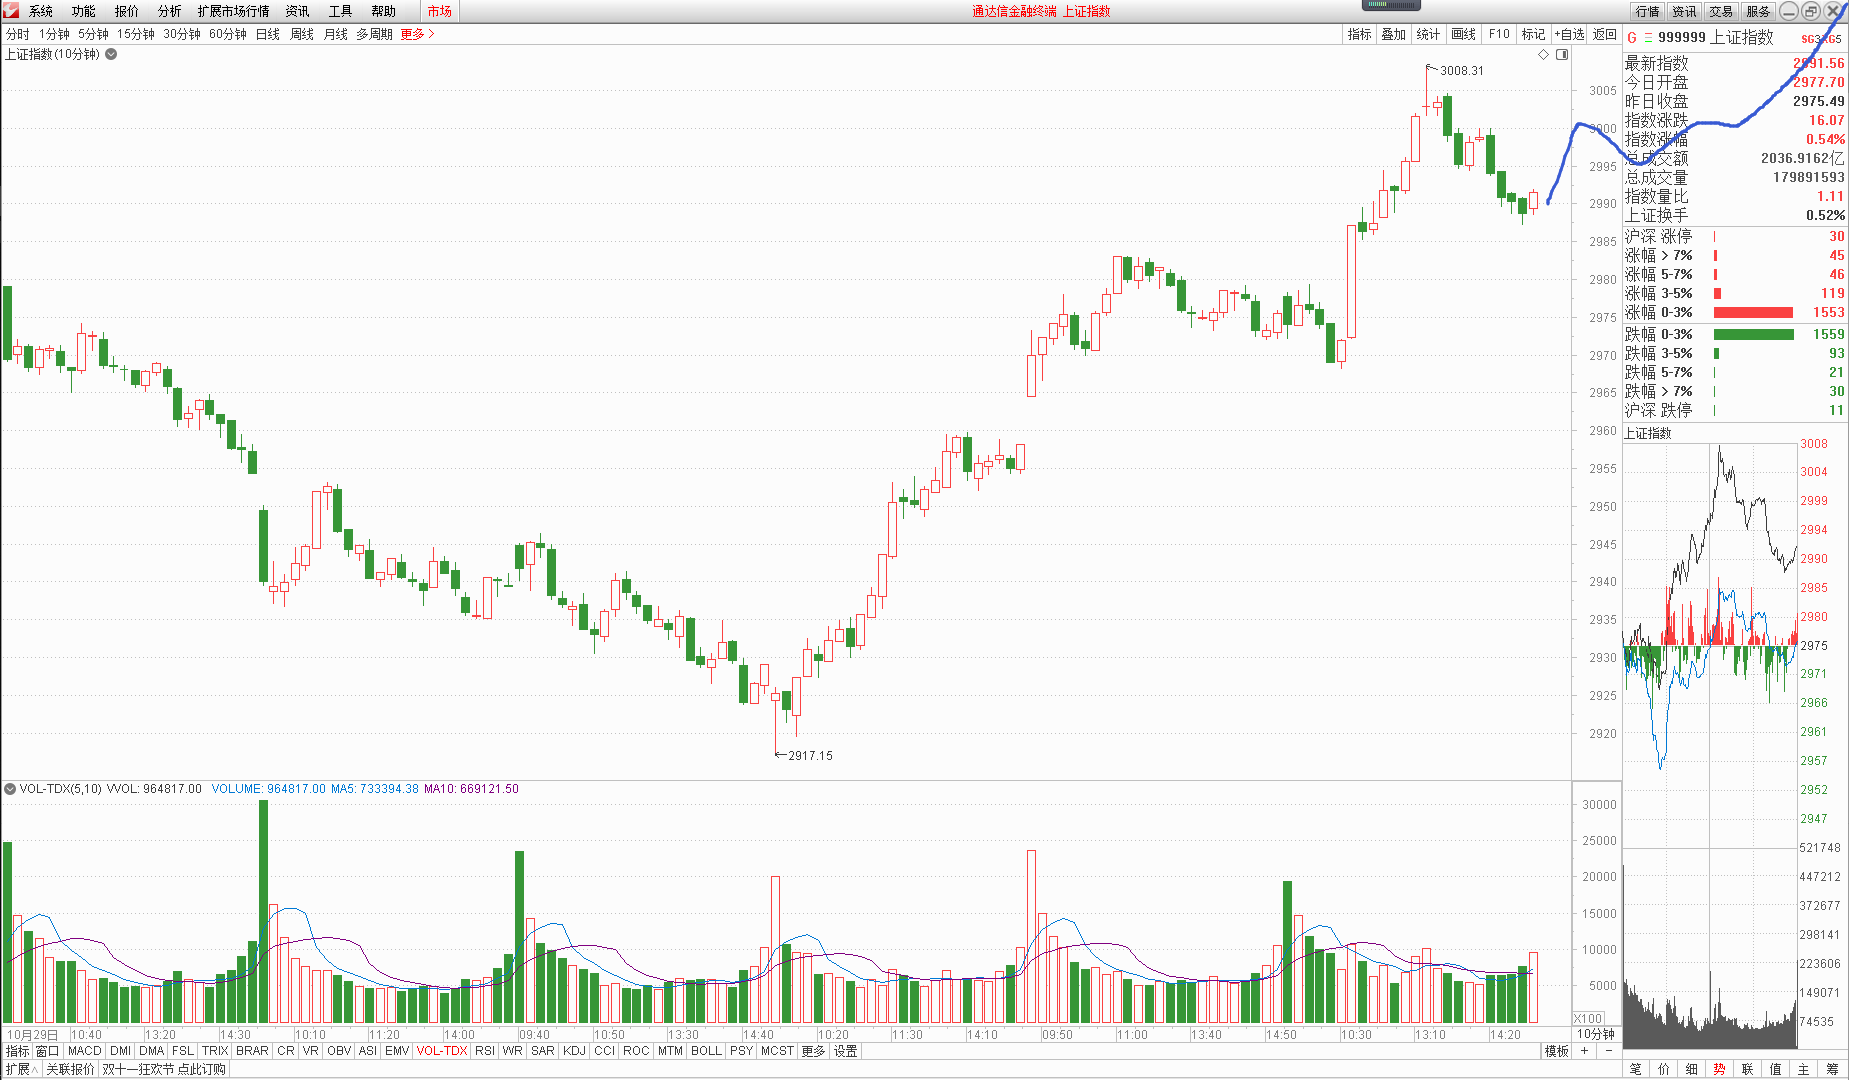Click the zoom out minus button
Screen dimensions: 1849x1080
[1608, 1051]
